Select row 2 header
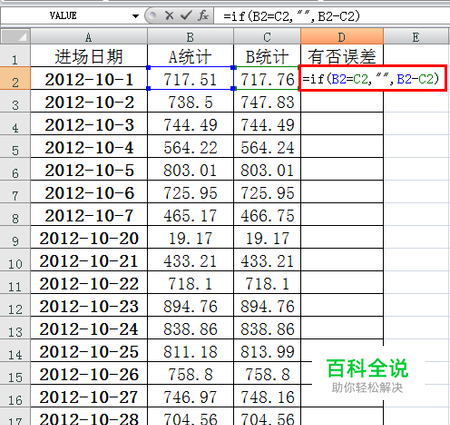This screenshot has height=425, width=450. [15, 78]
